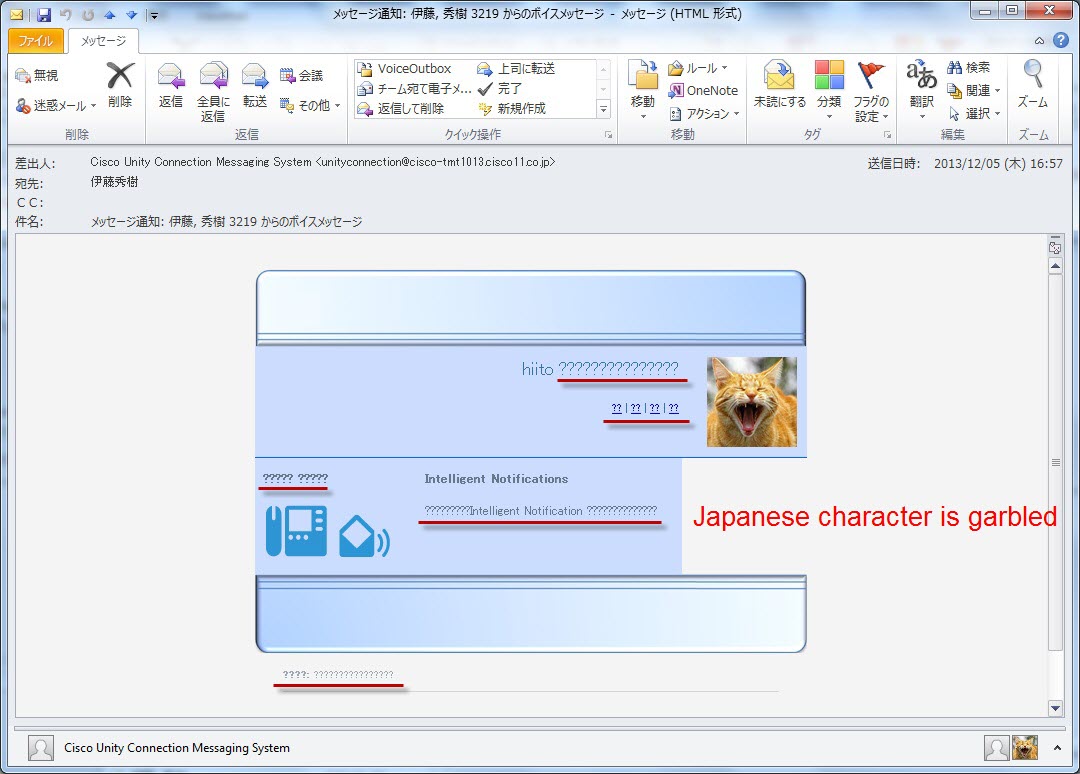The width and height of the screenshot is (1080, 774).
Task: Select 上司に転送 quick step
Action: (516, 69)
